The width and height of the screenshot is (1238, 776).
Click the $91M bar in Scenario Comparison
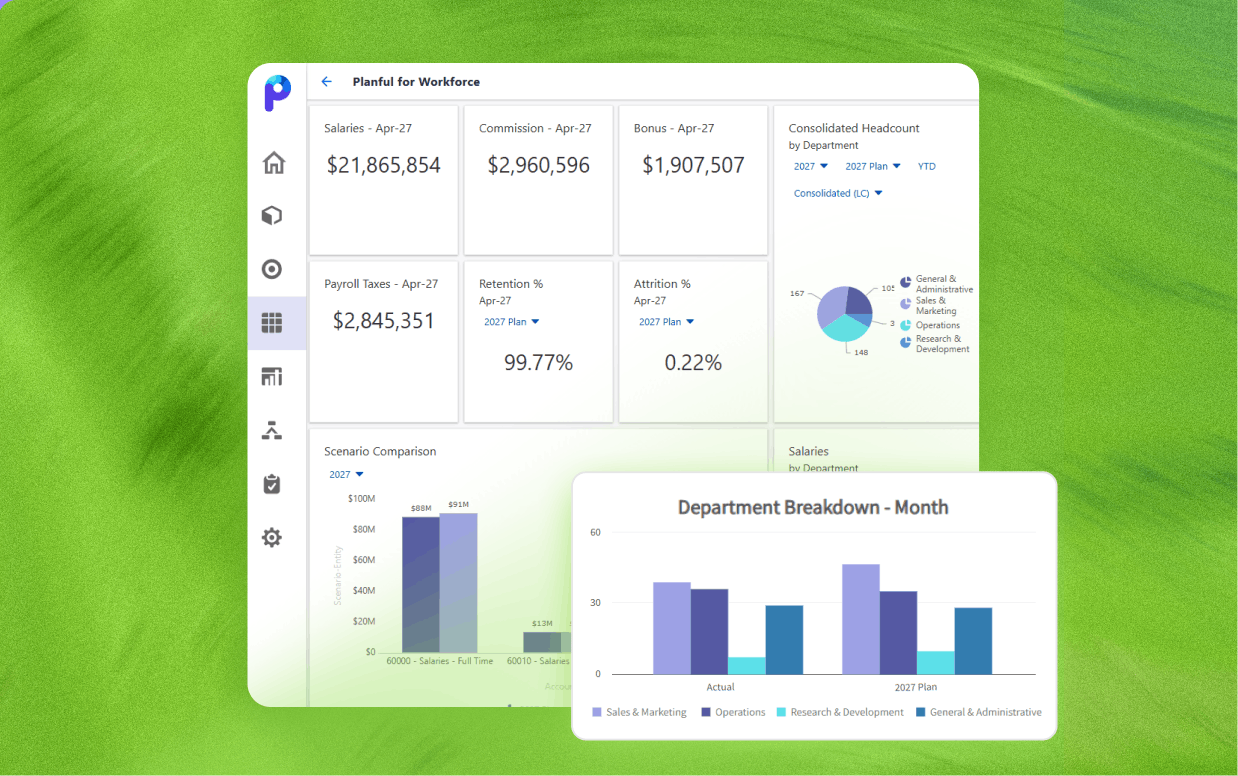point(459,583)
